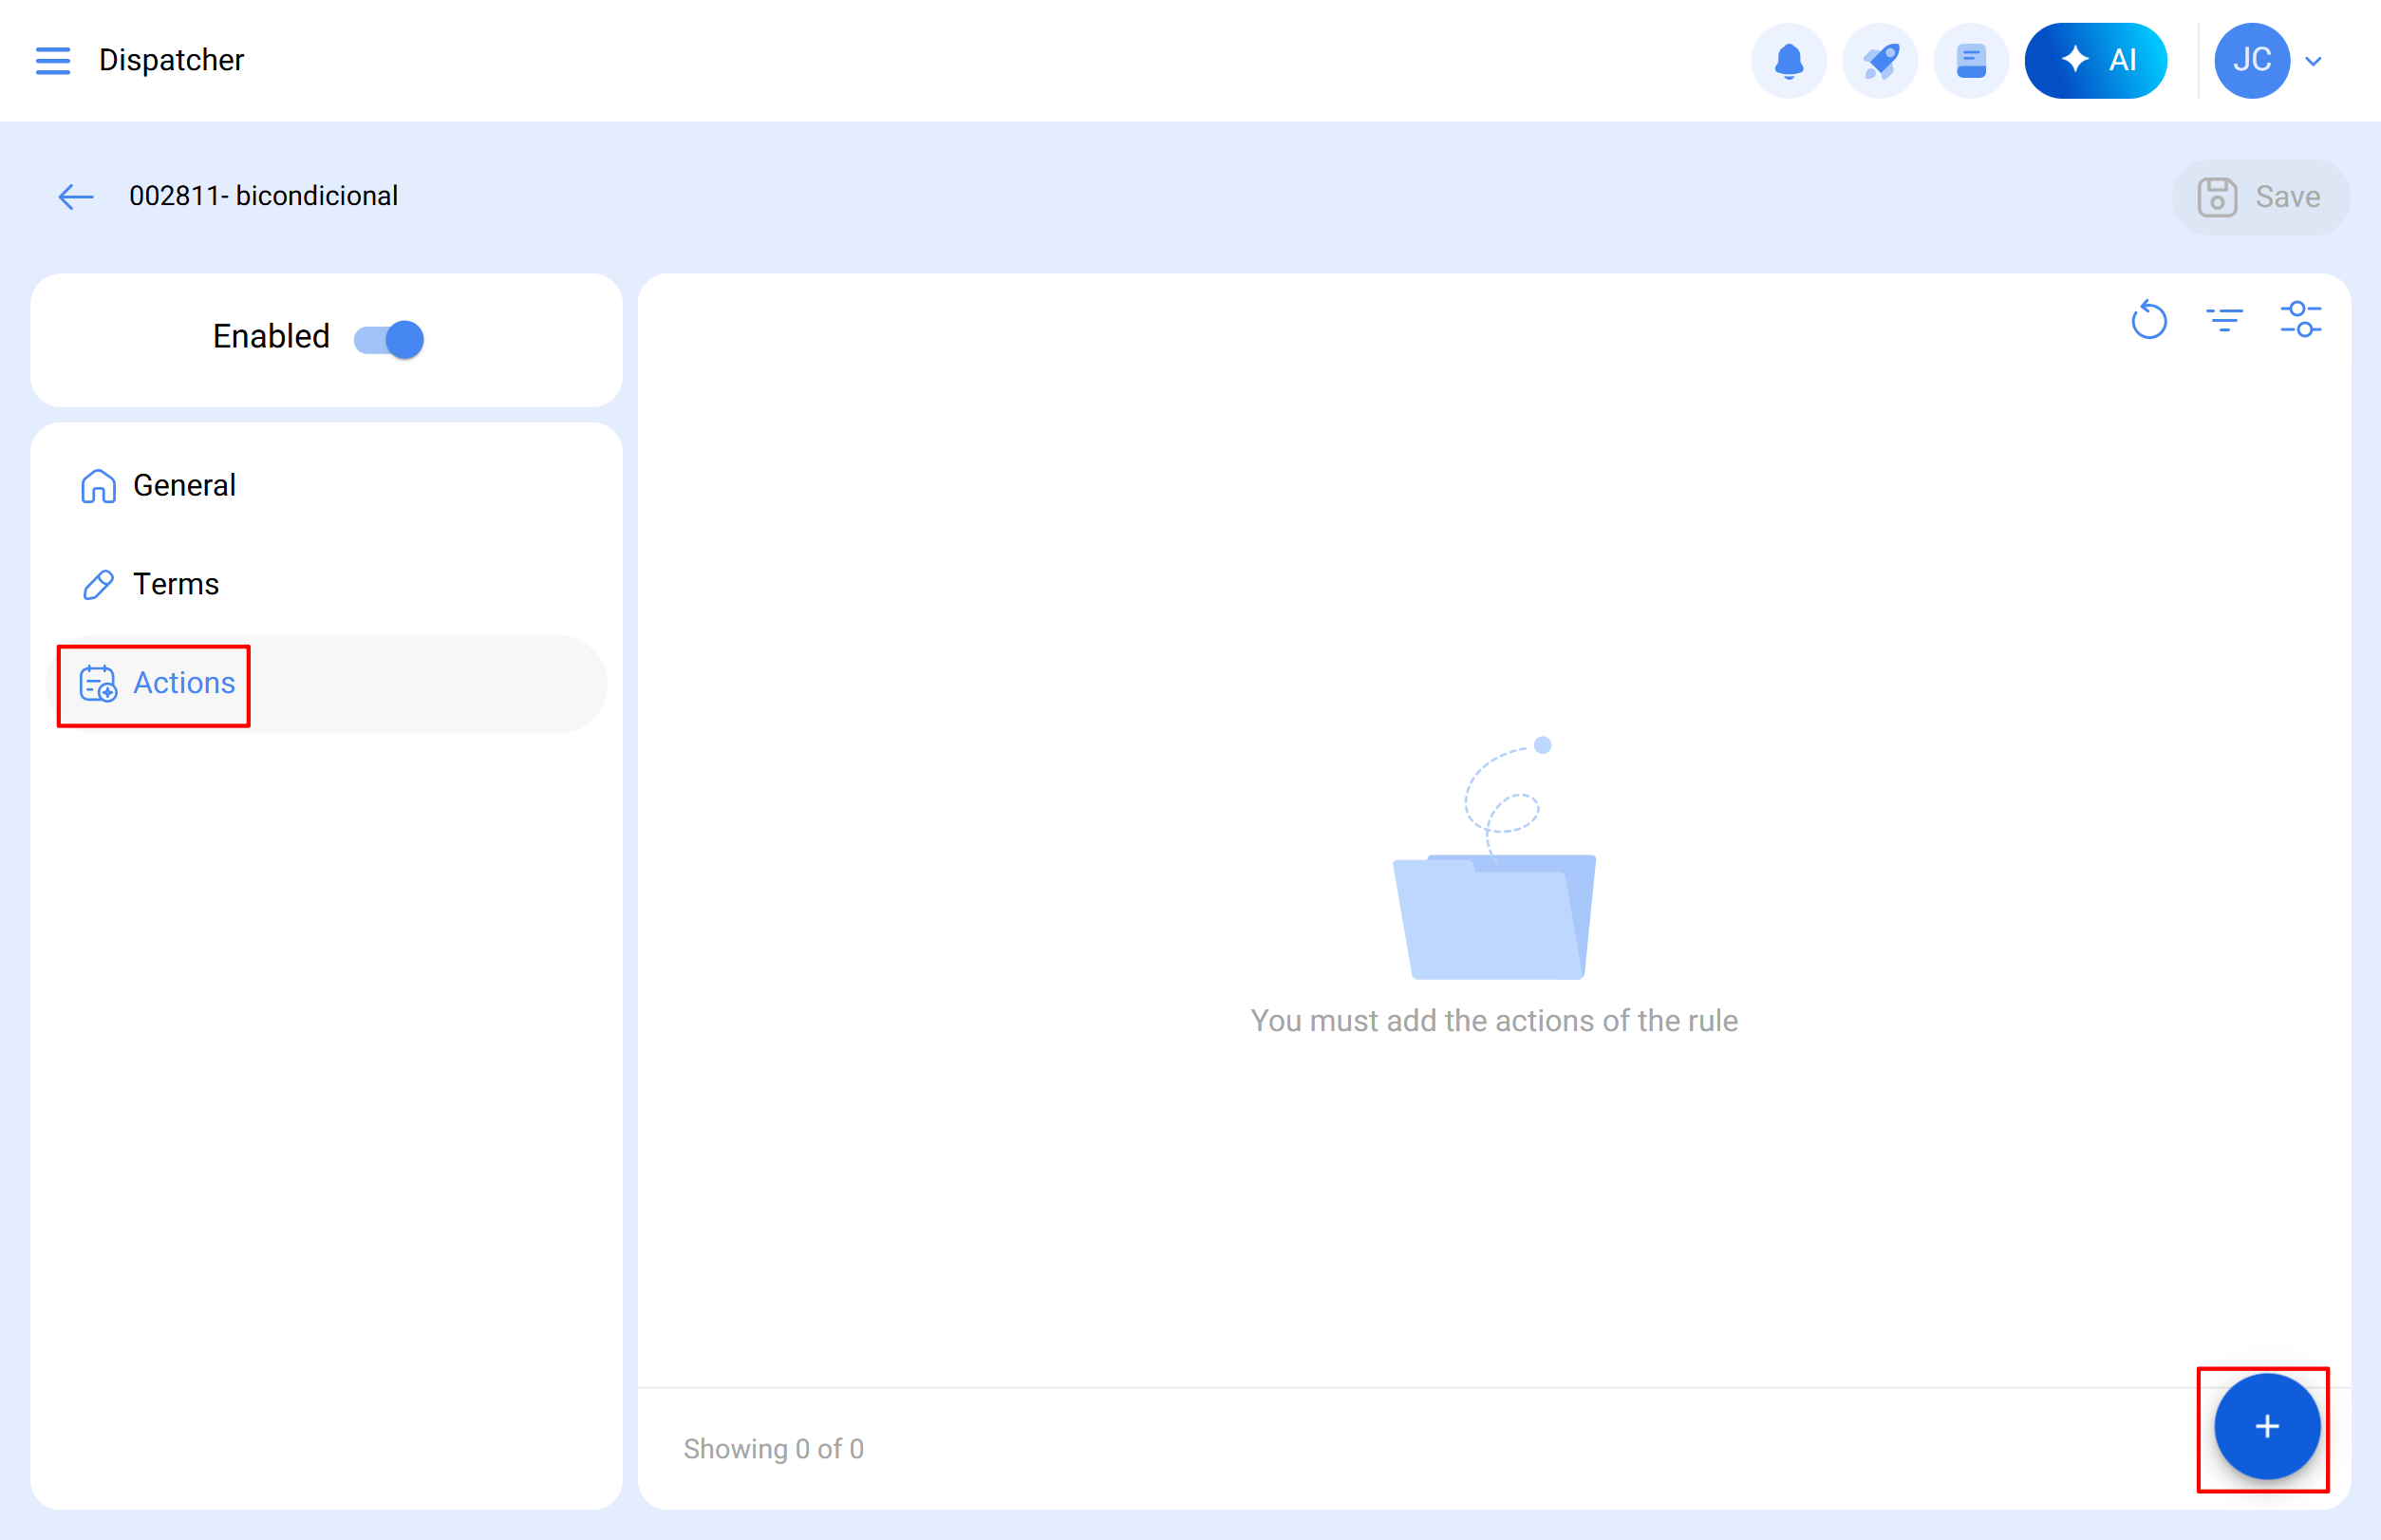
Task: Open the Terms section
Action: pos(176,584)
